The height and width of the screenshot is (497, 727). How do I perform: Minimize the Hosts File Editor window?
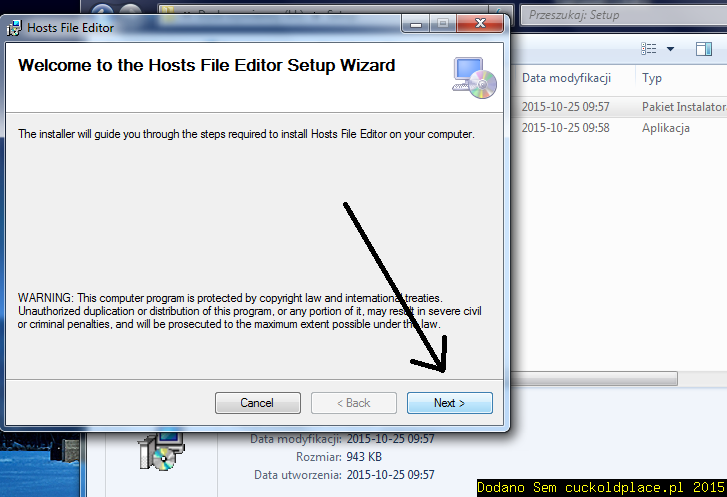[x=416, y=24]
